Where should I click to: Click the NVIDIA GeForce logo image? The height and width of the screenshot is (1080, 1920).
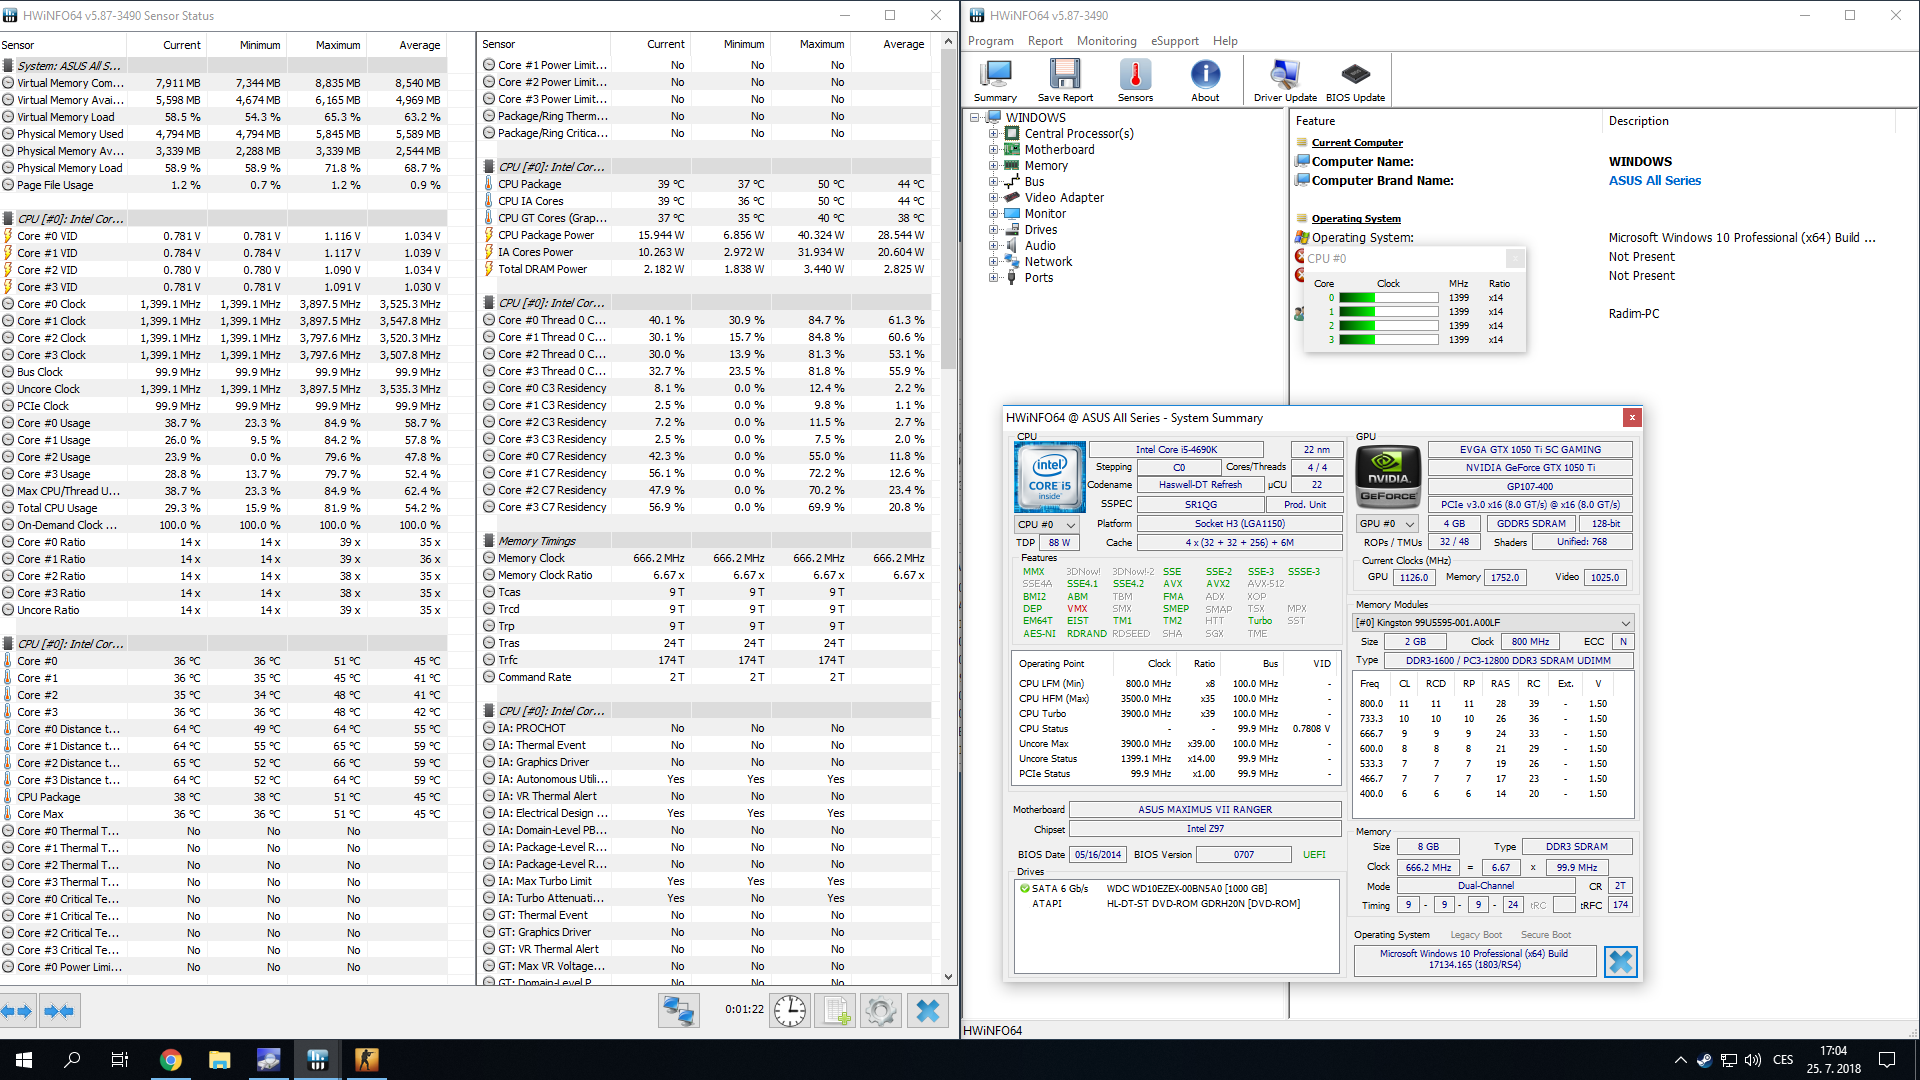coord(1388,477)
